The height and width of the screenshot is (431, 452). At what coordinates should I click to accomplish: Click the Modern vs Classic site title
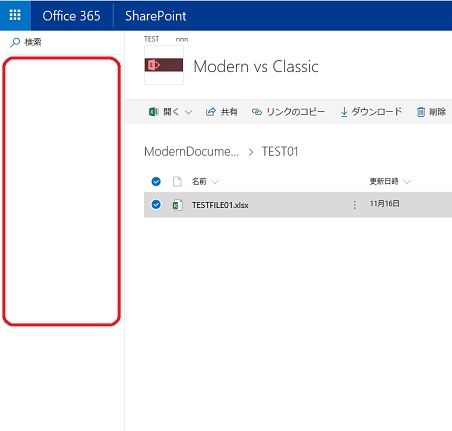256,66
